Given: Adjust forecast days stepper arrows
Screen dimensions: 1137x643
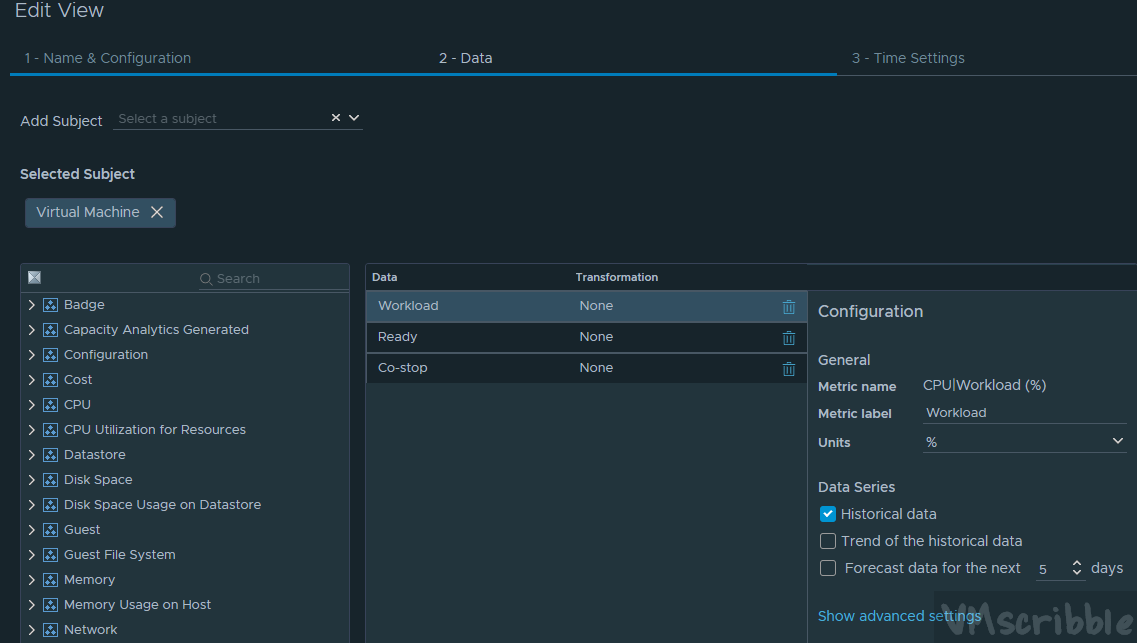Looking at the screenshot, I should [x=1077, y=568].
